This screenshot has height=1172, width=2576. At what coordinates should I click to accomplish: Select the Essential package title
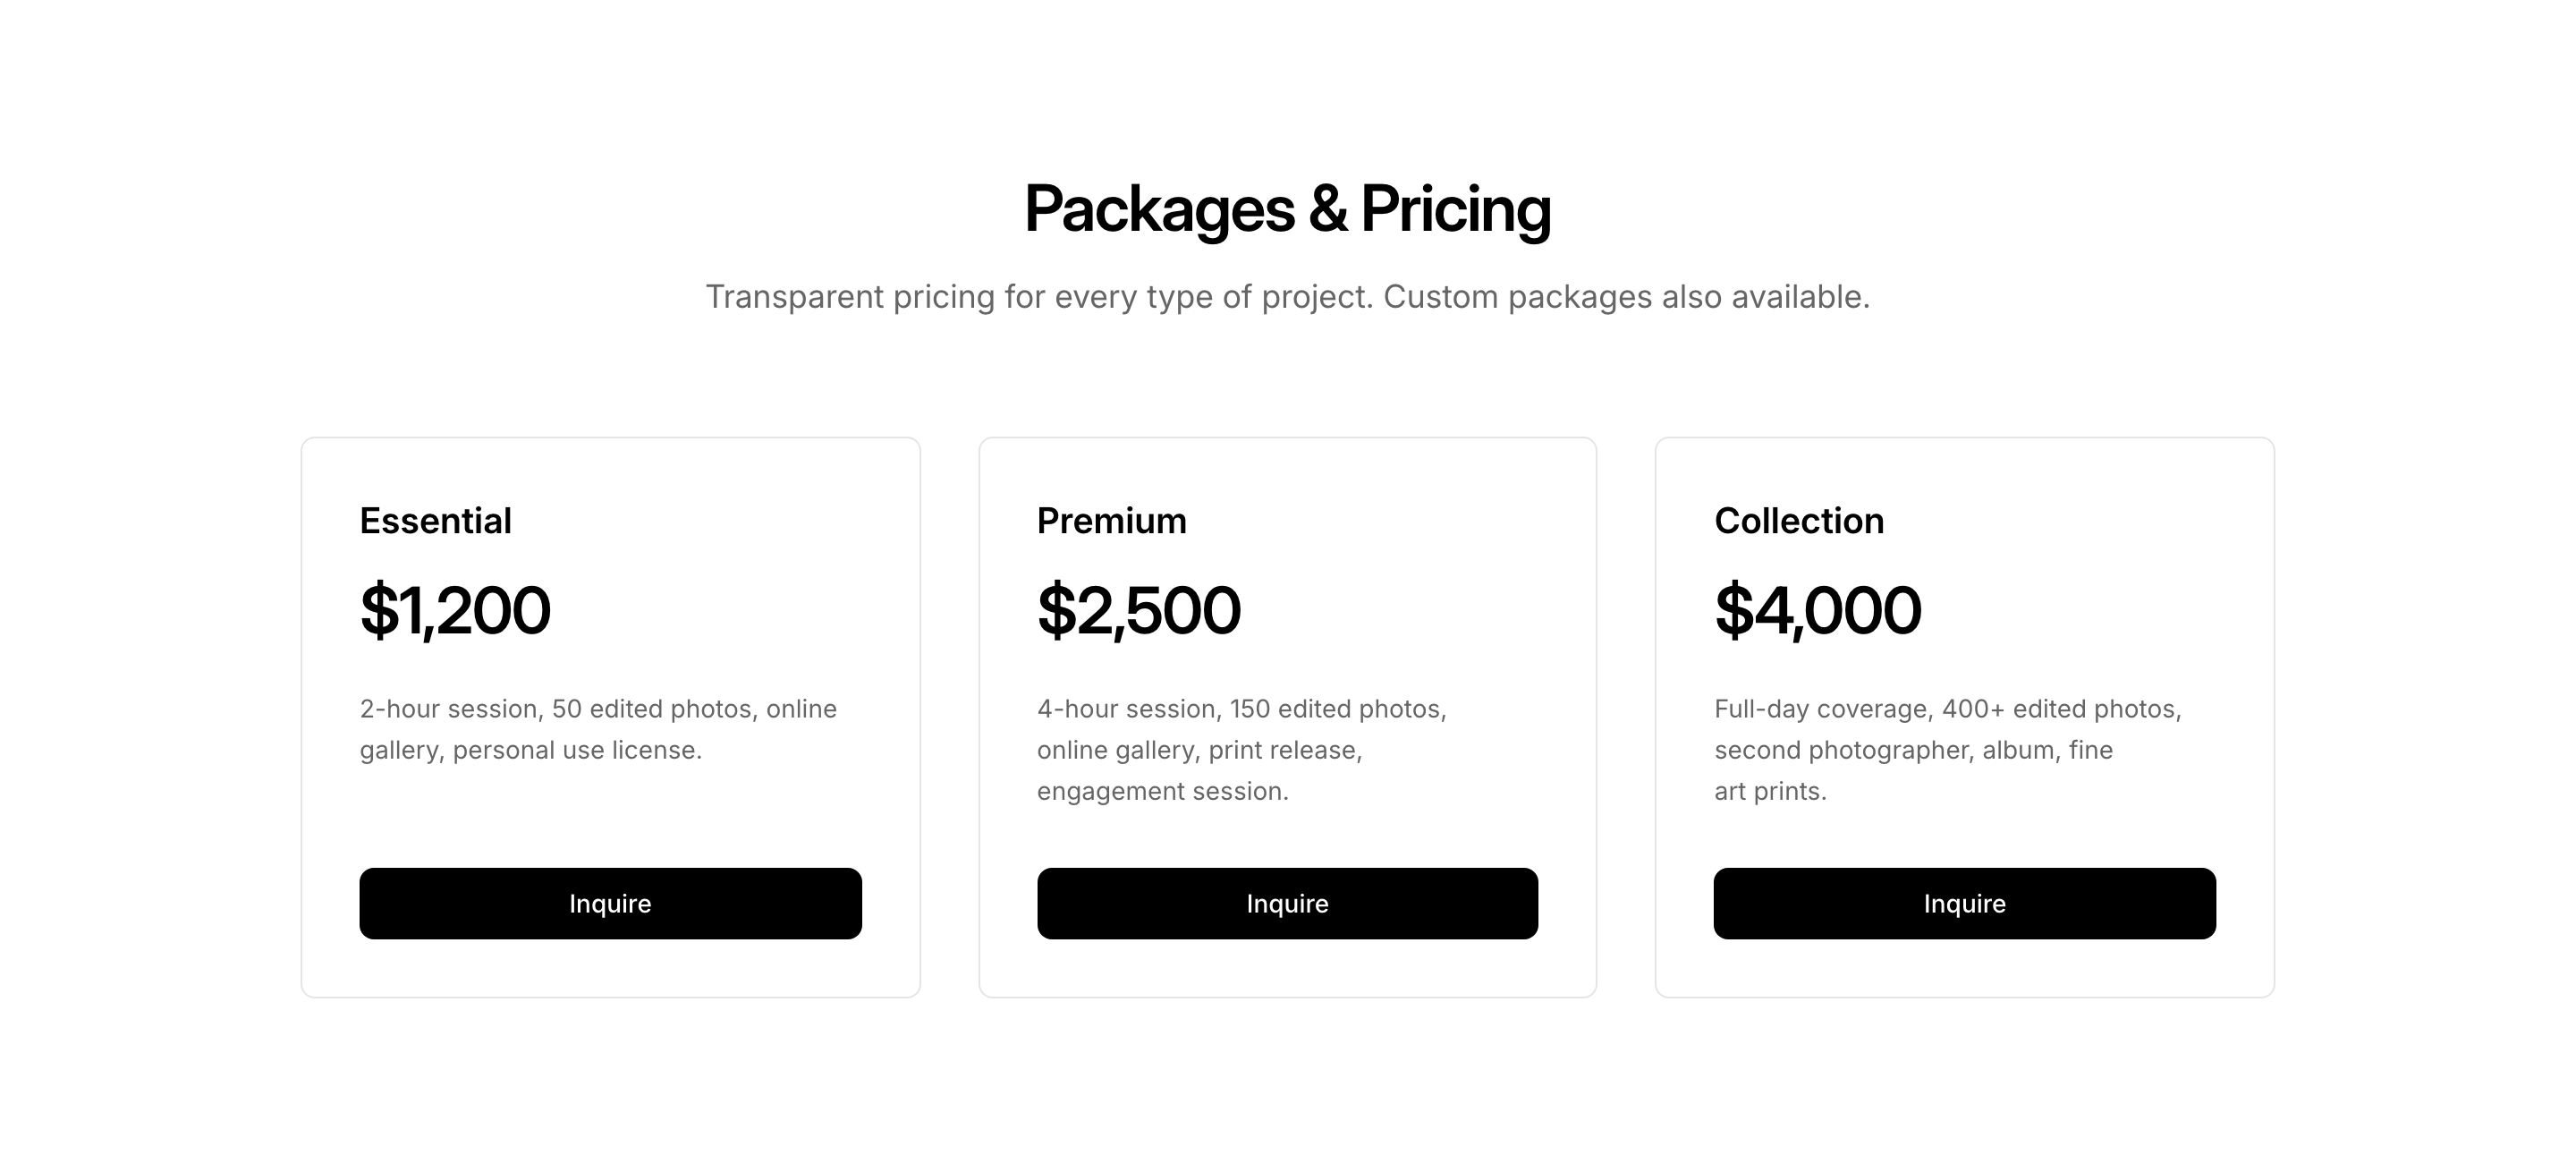point(435,521)
